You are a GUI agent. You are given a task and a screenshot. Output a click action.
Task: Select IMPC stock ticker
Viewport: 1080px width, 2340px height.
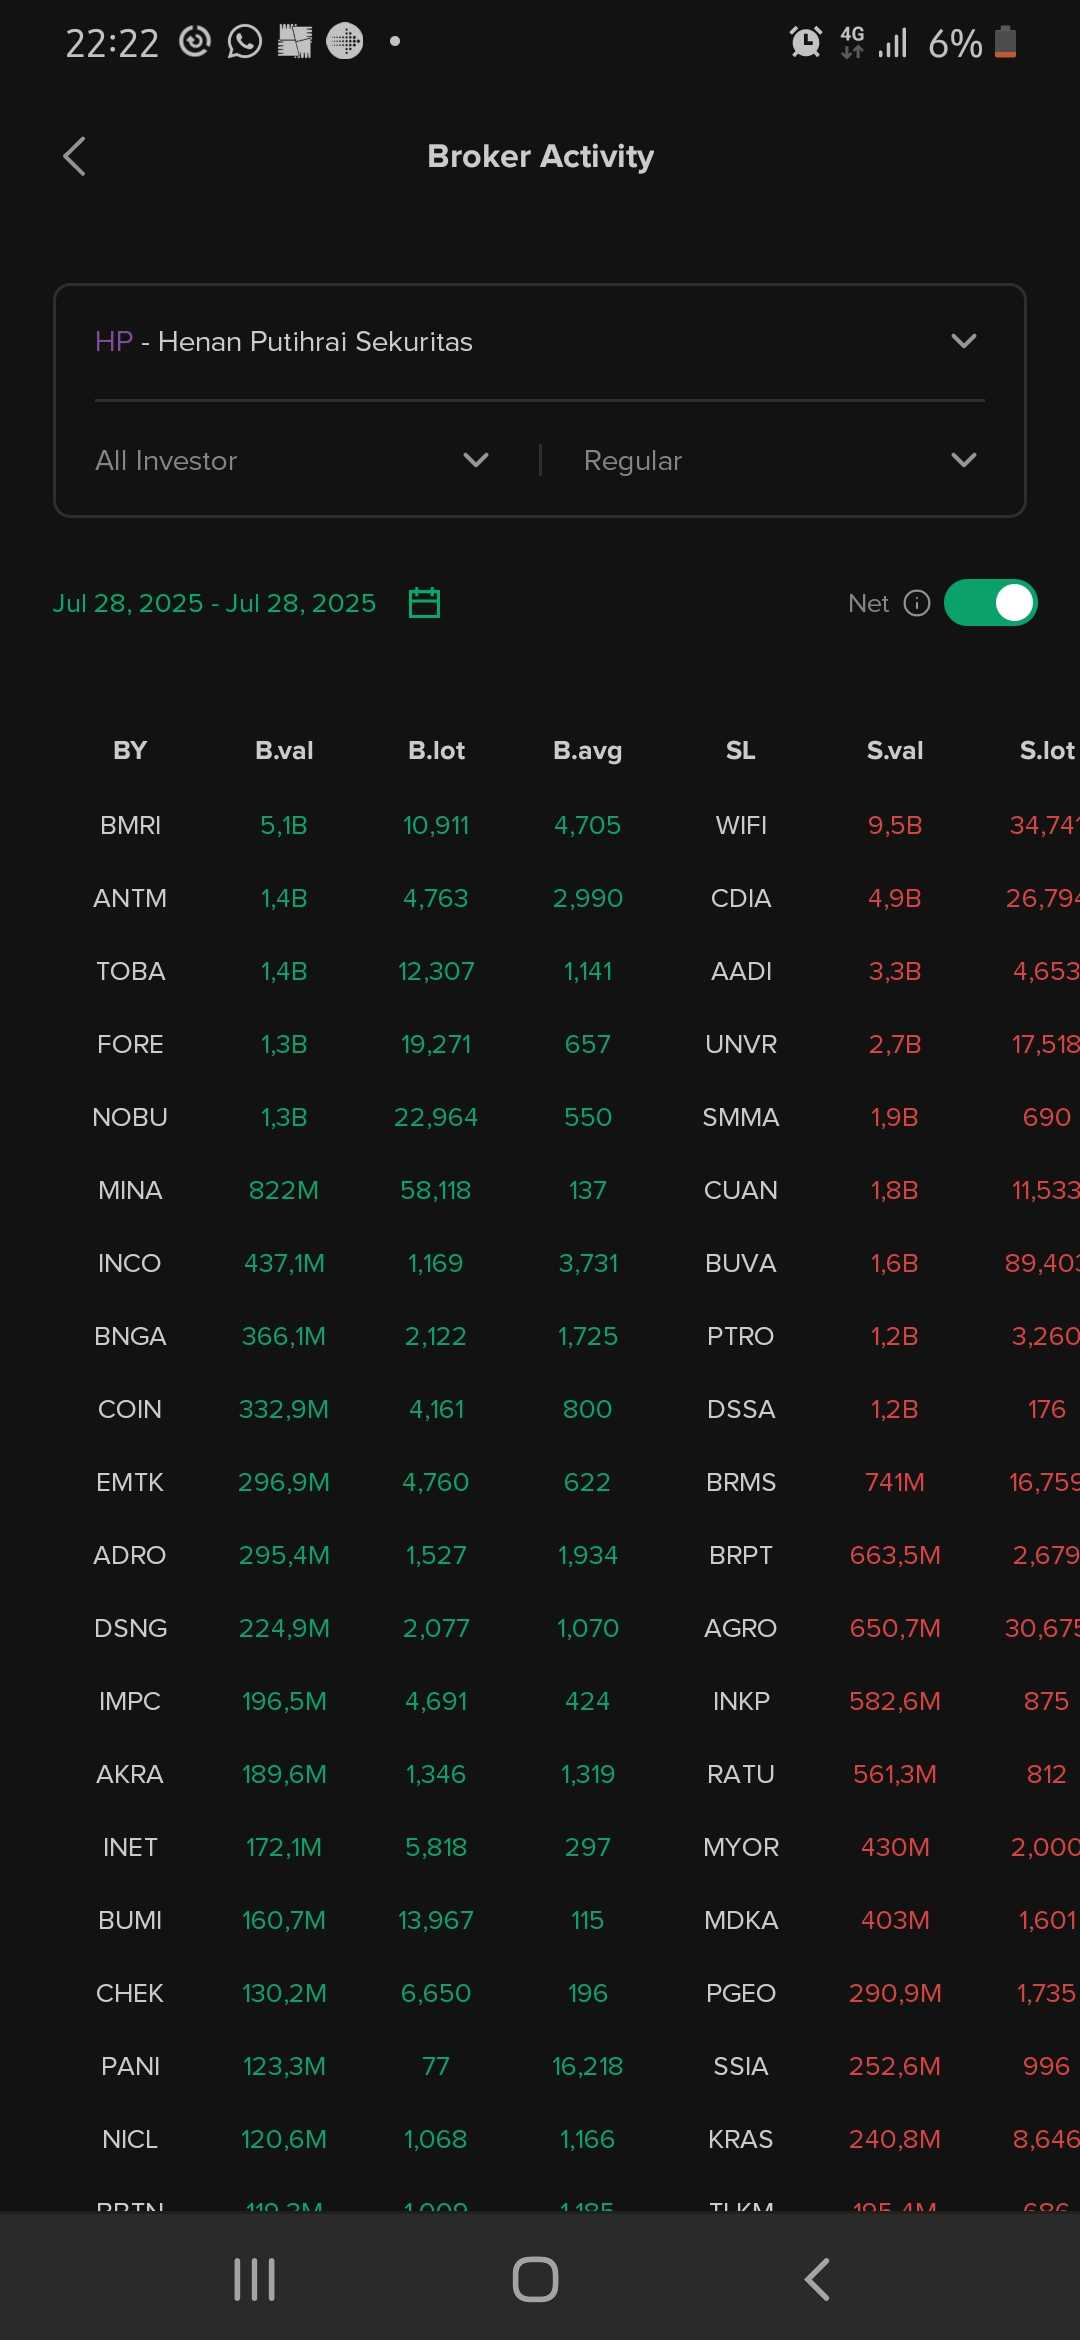pyautogui.click(x=130, y=1701)
